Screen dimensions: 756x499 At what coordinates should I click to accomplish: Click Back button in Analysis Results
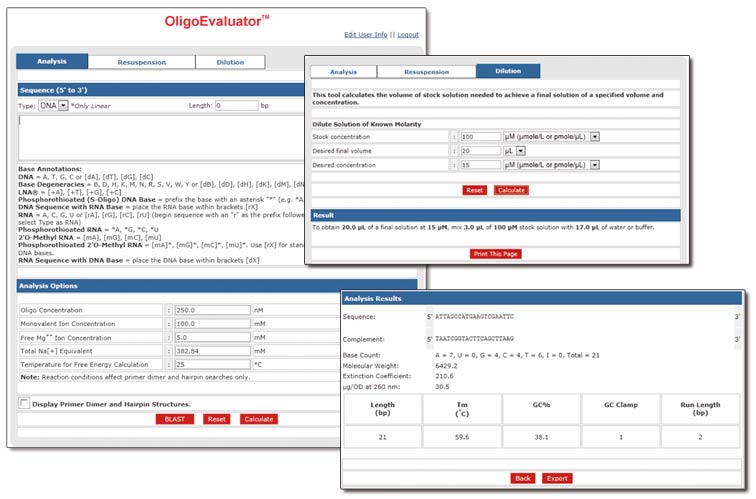tap(523, 478)
